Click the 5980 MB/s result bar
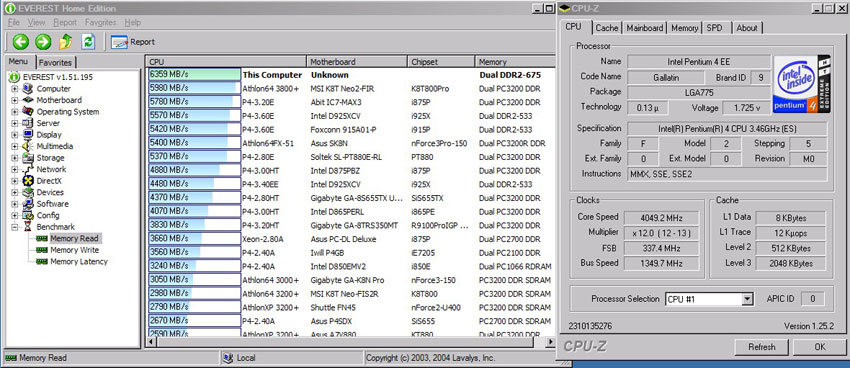The height and width of the screenshot is (368, 850). coord(194,88)
